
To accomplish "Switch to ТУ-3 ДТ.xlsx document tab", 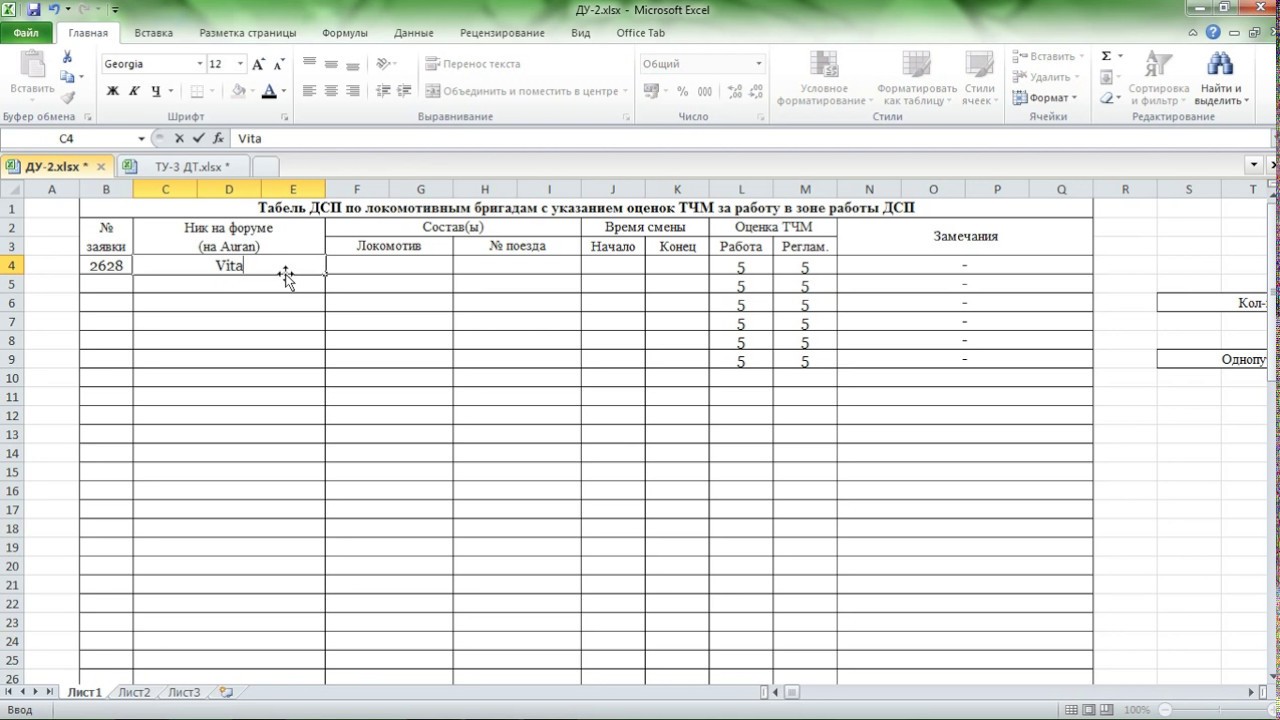I will point(184,166).
